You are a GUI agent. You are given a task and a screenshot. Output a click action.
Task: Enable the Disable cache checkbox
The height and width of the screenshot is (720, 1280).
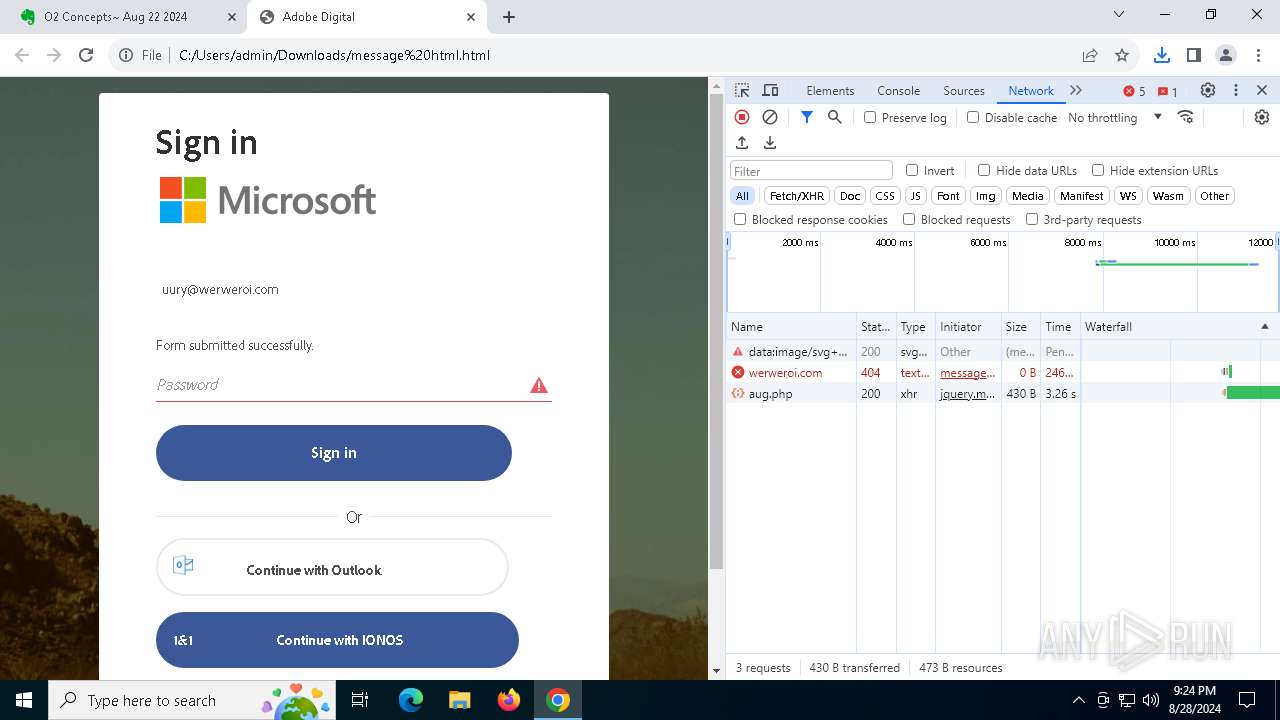pos(973,117)
